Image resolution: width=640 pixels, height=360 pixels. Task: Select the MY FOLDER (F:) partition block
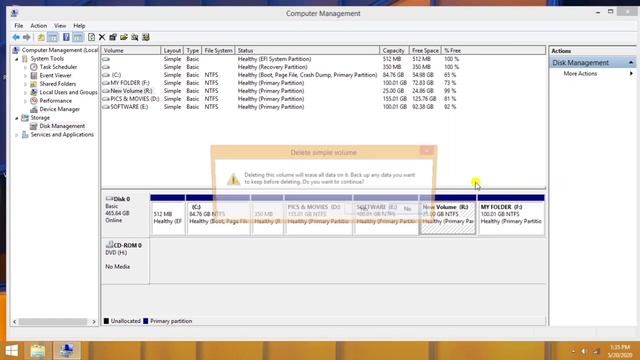click(511, 215)
